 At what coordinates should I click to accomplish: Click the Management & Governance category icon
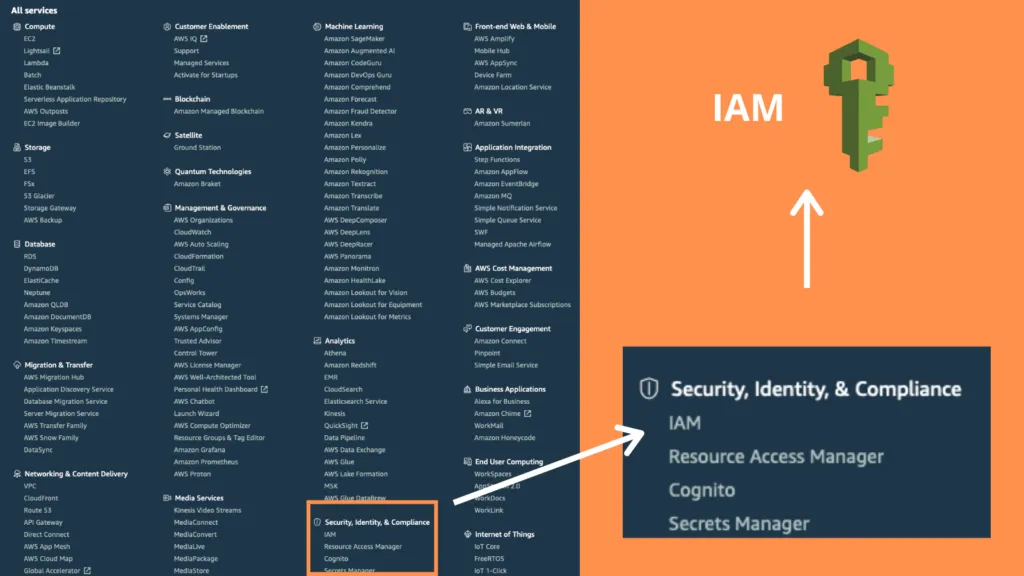[x=167, y=208]
